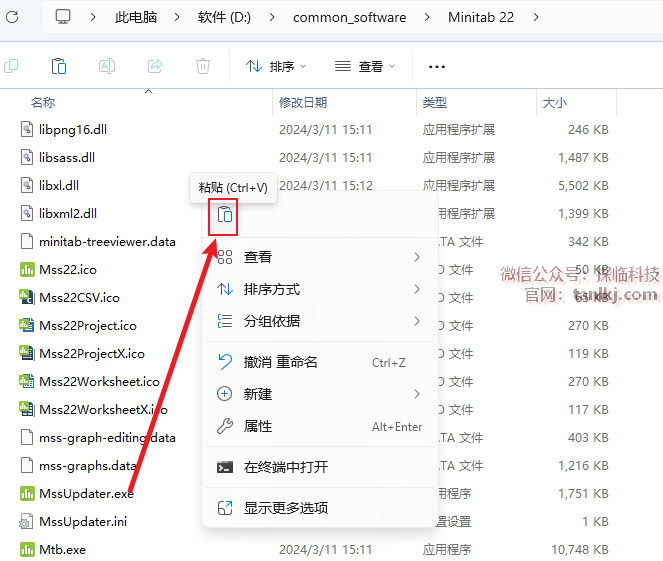Open the 查看 view dropdown in toolbar
Image resolution: width=663 pixels, height=561 pixels.
(365, 66)
